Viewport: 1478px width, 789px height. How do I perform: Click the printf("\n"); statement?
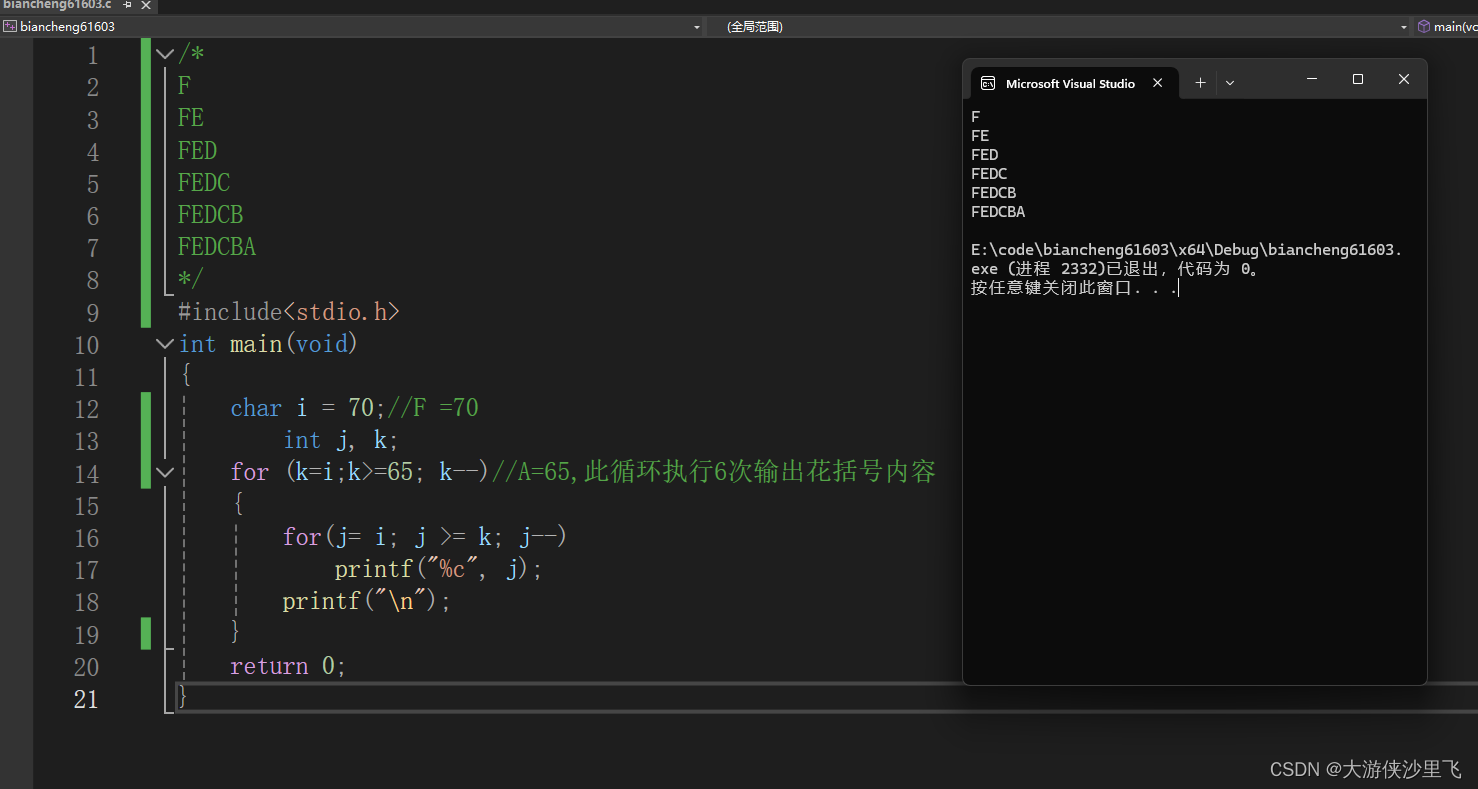pos(367,601)
